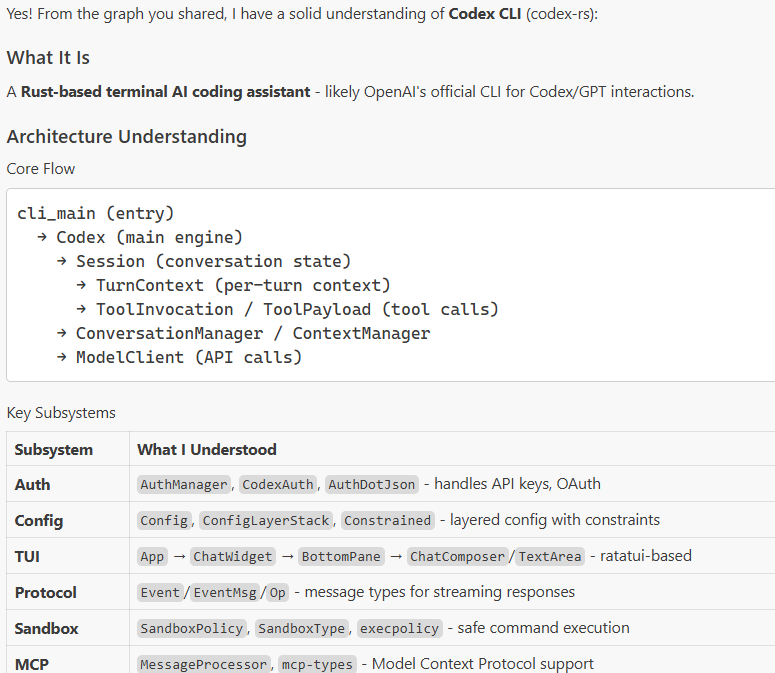Click the "ChatComposer" code tag
The image size is (775, 673).
(457, 556)
